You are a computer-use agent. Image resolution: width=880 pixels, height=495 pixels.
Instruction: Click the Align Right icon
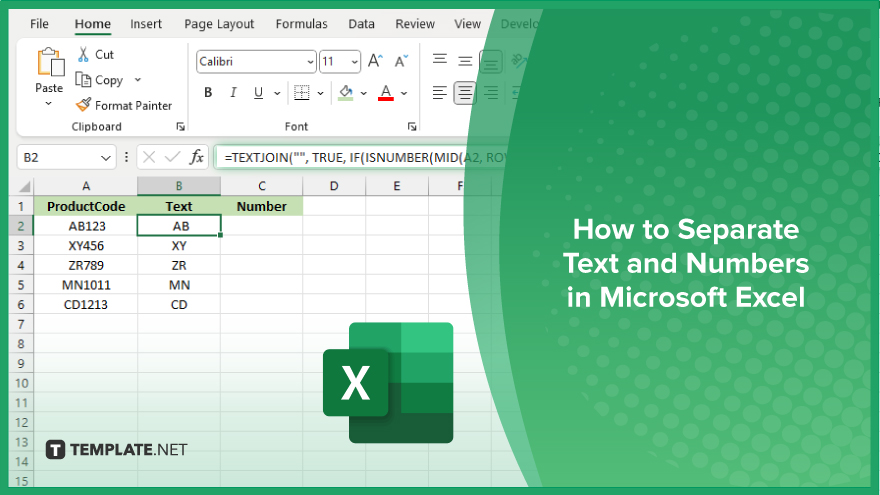pyautogui.click(x=491, y=93)
